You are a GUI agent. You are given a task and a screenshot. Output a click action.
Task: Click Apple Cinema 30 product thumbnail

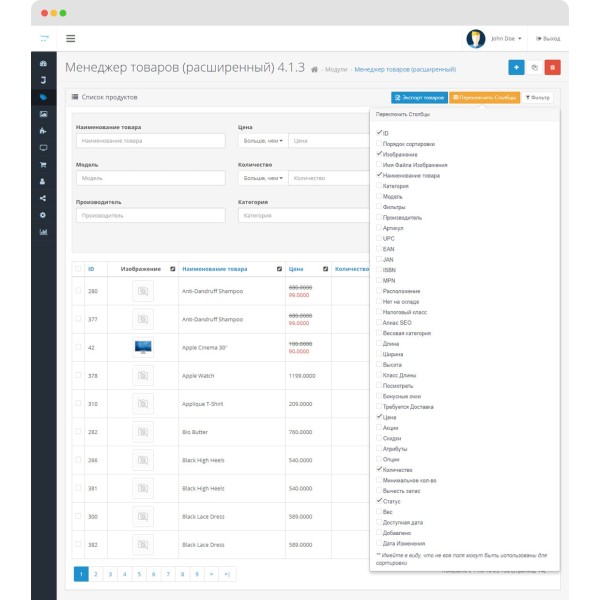pos(143,347)
